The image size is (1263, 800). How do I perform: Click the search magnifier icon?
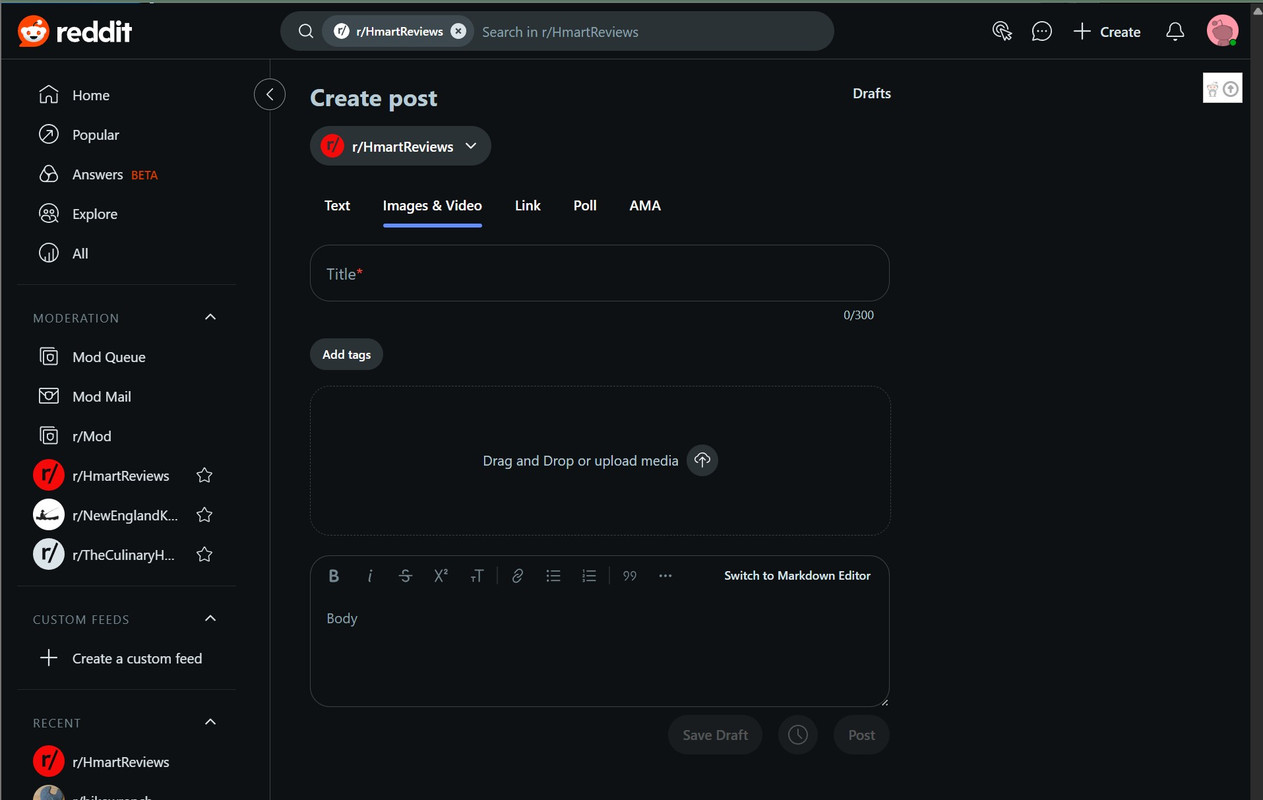pos(306,31)
